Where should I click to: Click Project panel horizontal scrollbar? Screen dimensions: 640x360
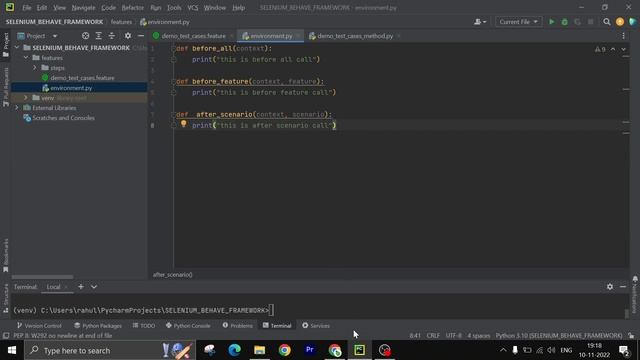42,277
